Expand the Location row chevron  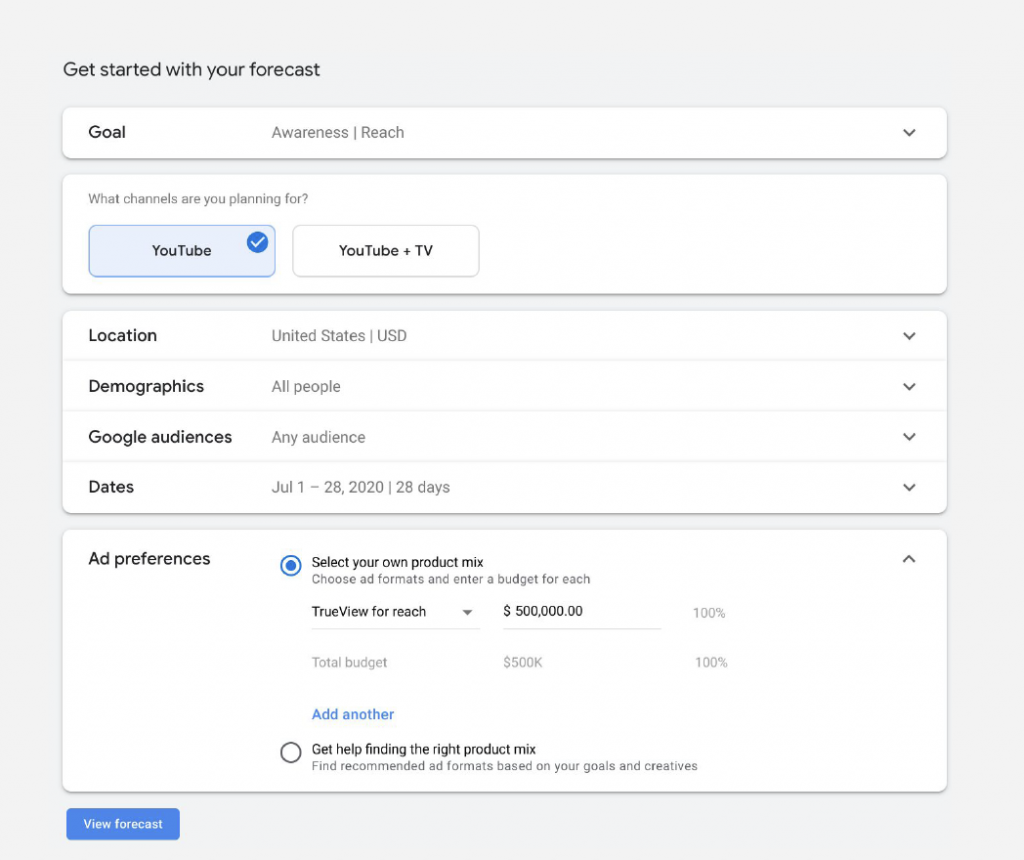908,336
